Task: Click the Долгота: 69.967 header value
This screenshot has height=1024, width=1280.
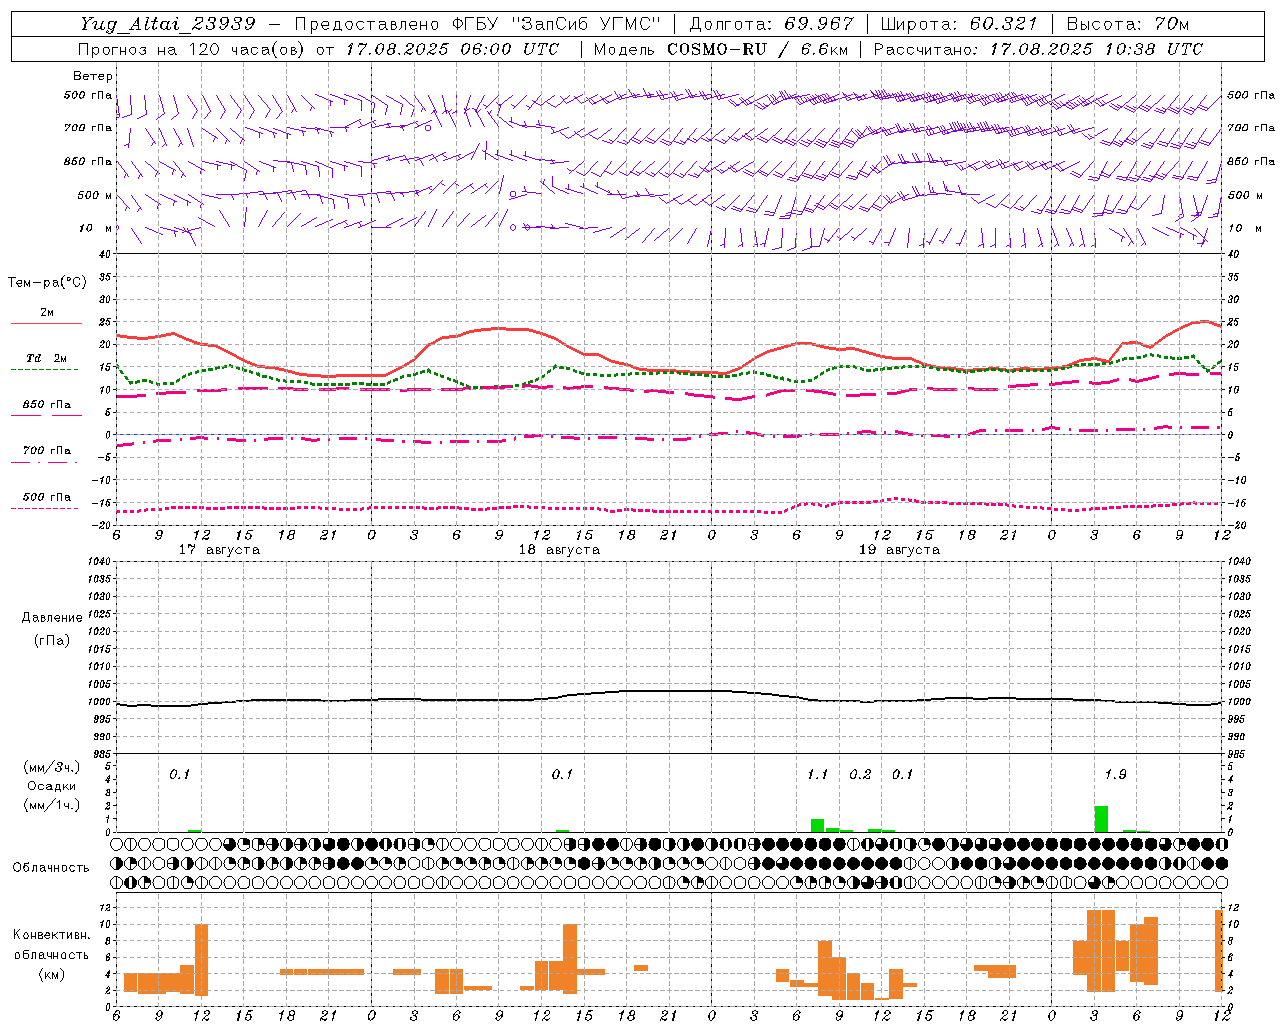Action: (772, 24)
